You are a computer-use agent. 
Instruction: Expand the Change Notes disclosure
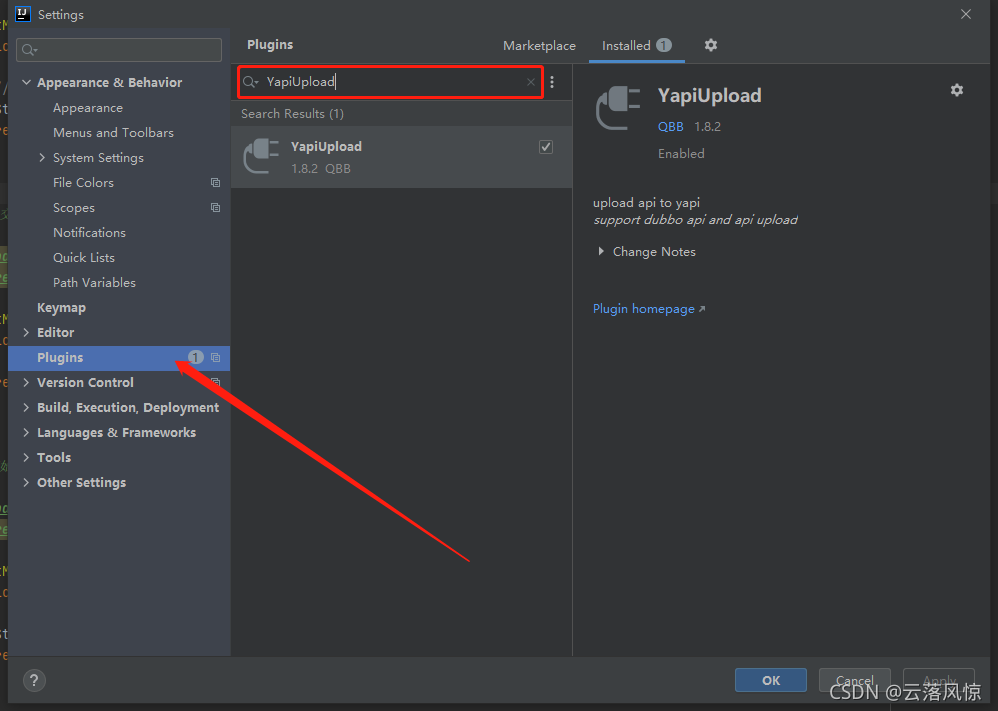(601, 251)
